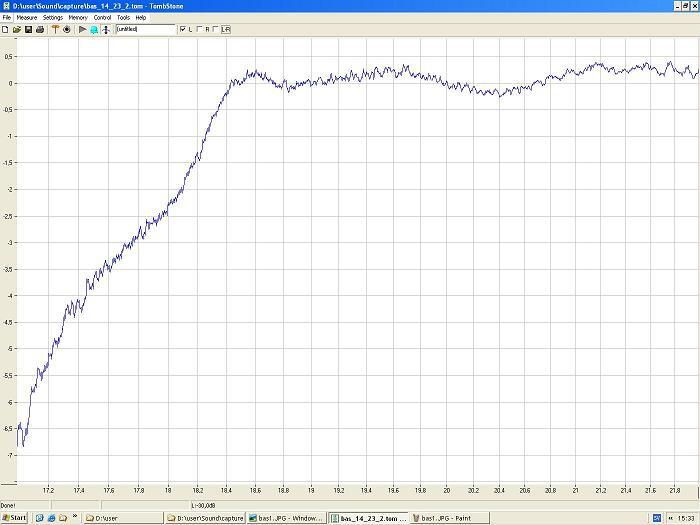The image size is (700, 525).
Task: Save measurement with floppy disk icon
Action: (x=28, y=29)
